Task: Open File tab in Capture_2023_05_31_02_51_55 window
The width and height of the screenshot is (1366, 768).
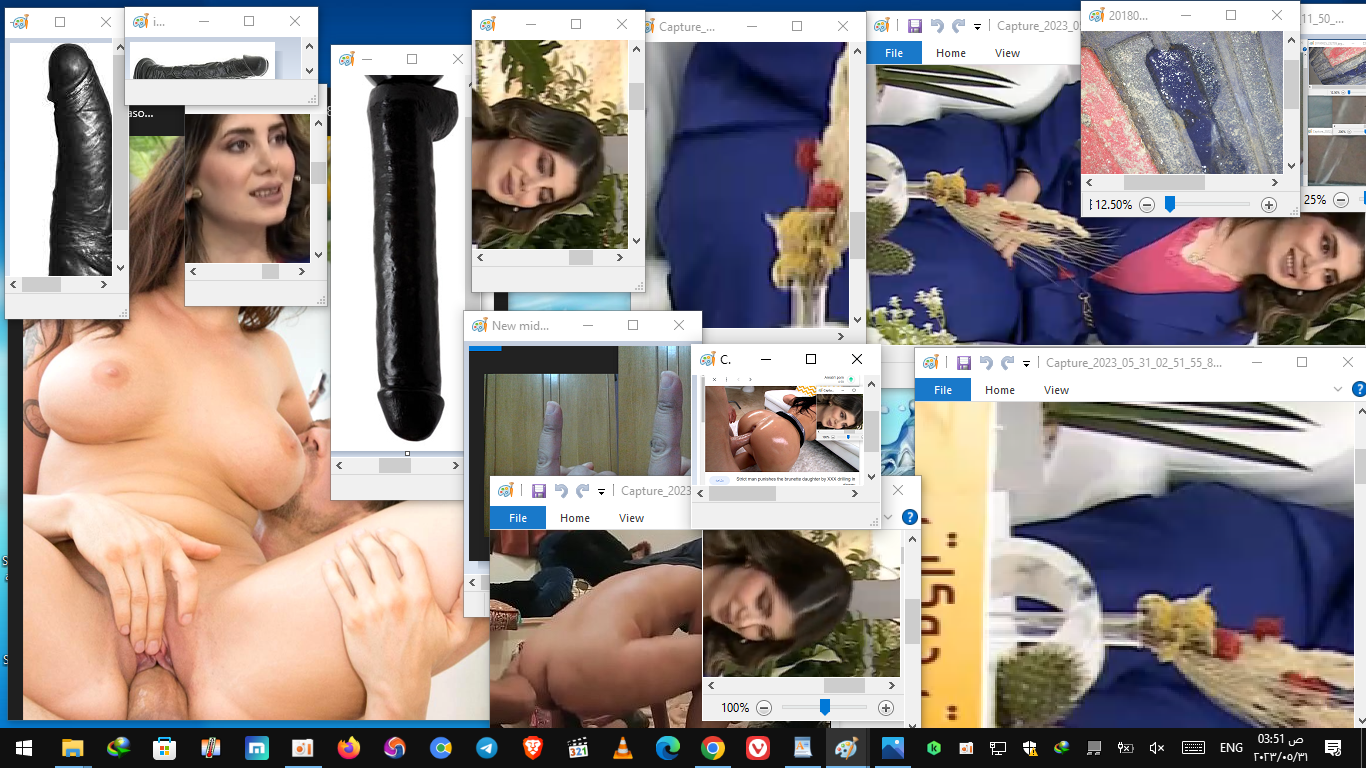Action: point(942,390)
